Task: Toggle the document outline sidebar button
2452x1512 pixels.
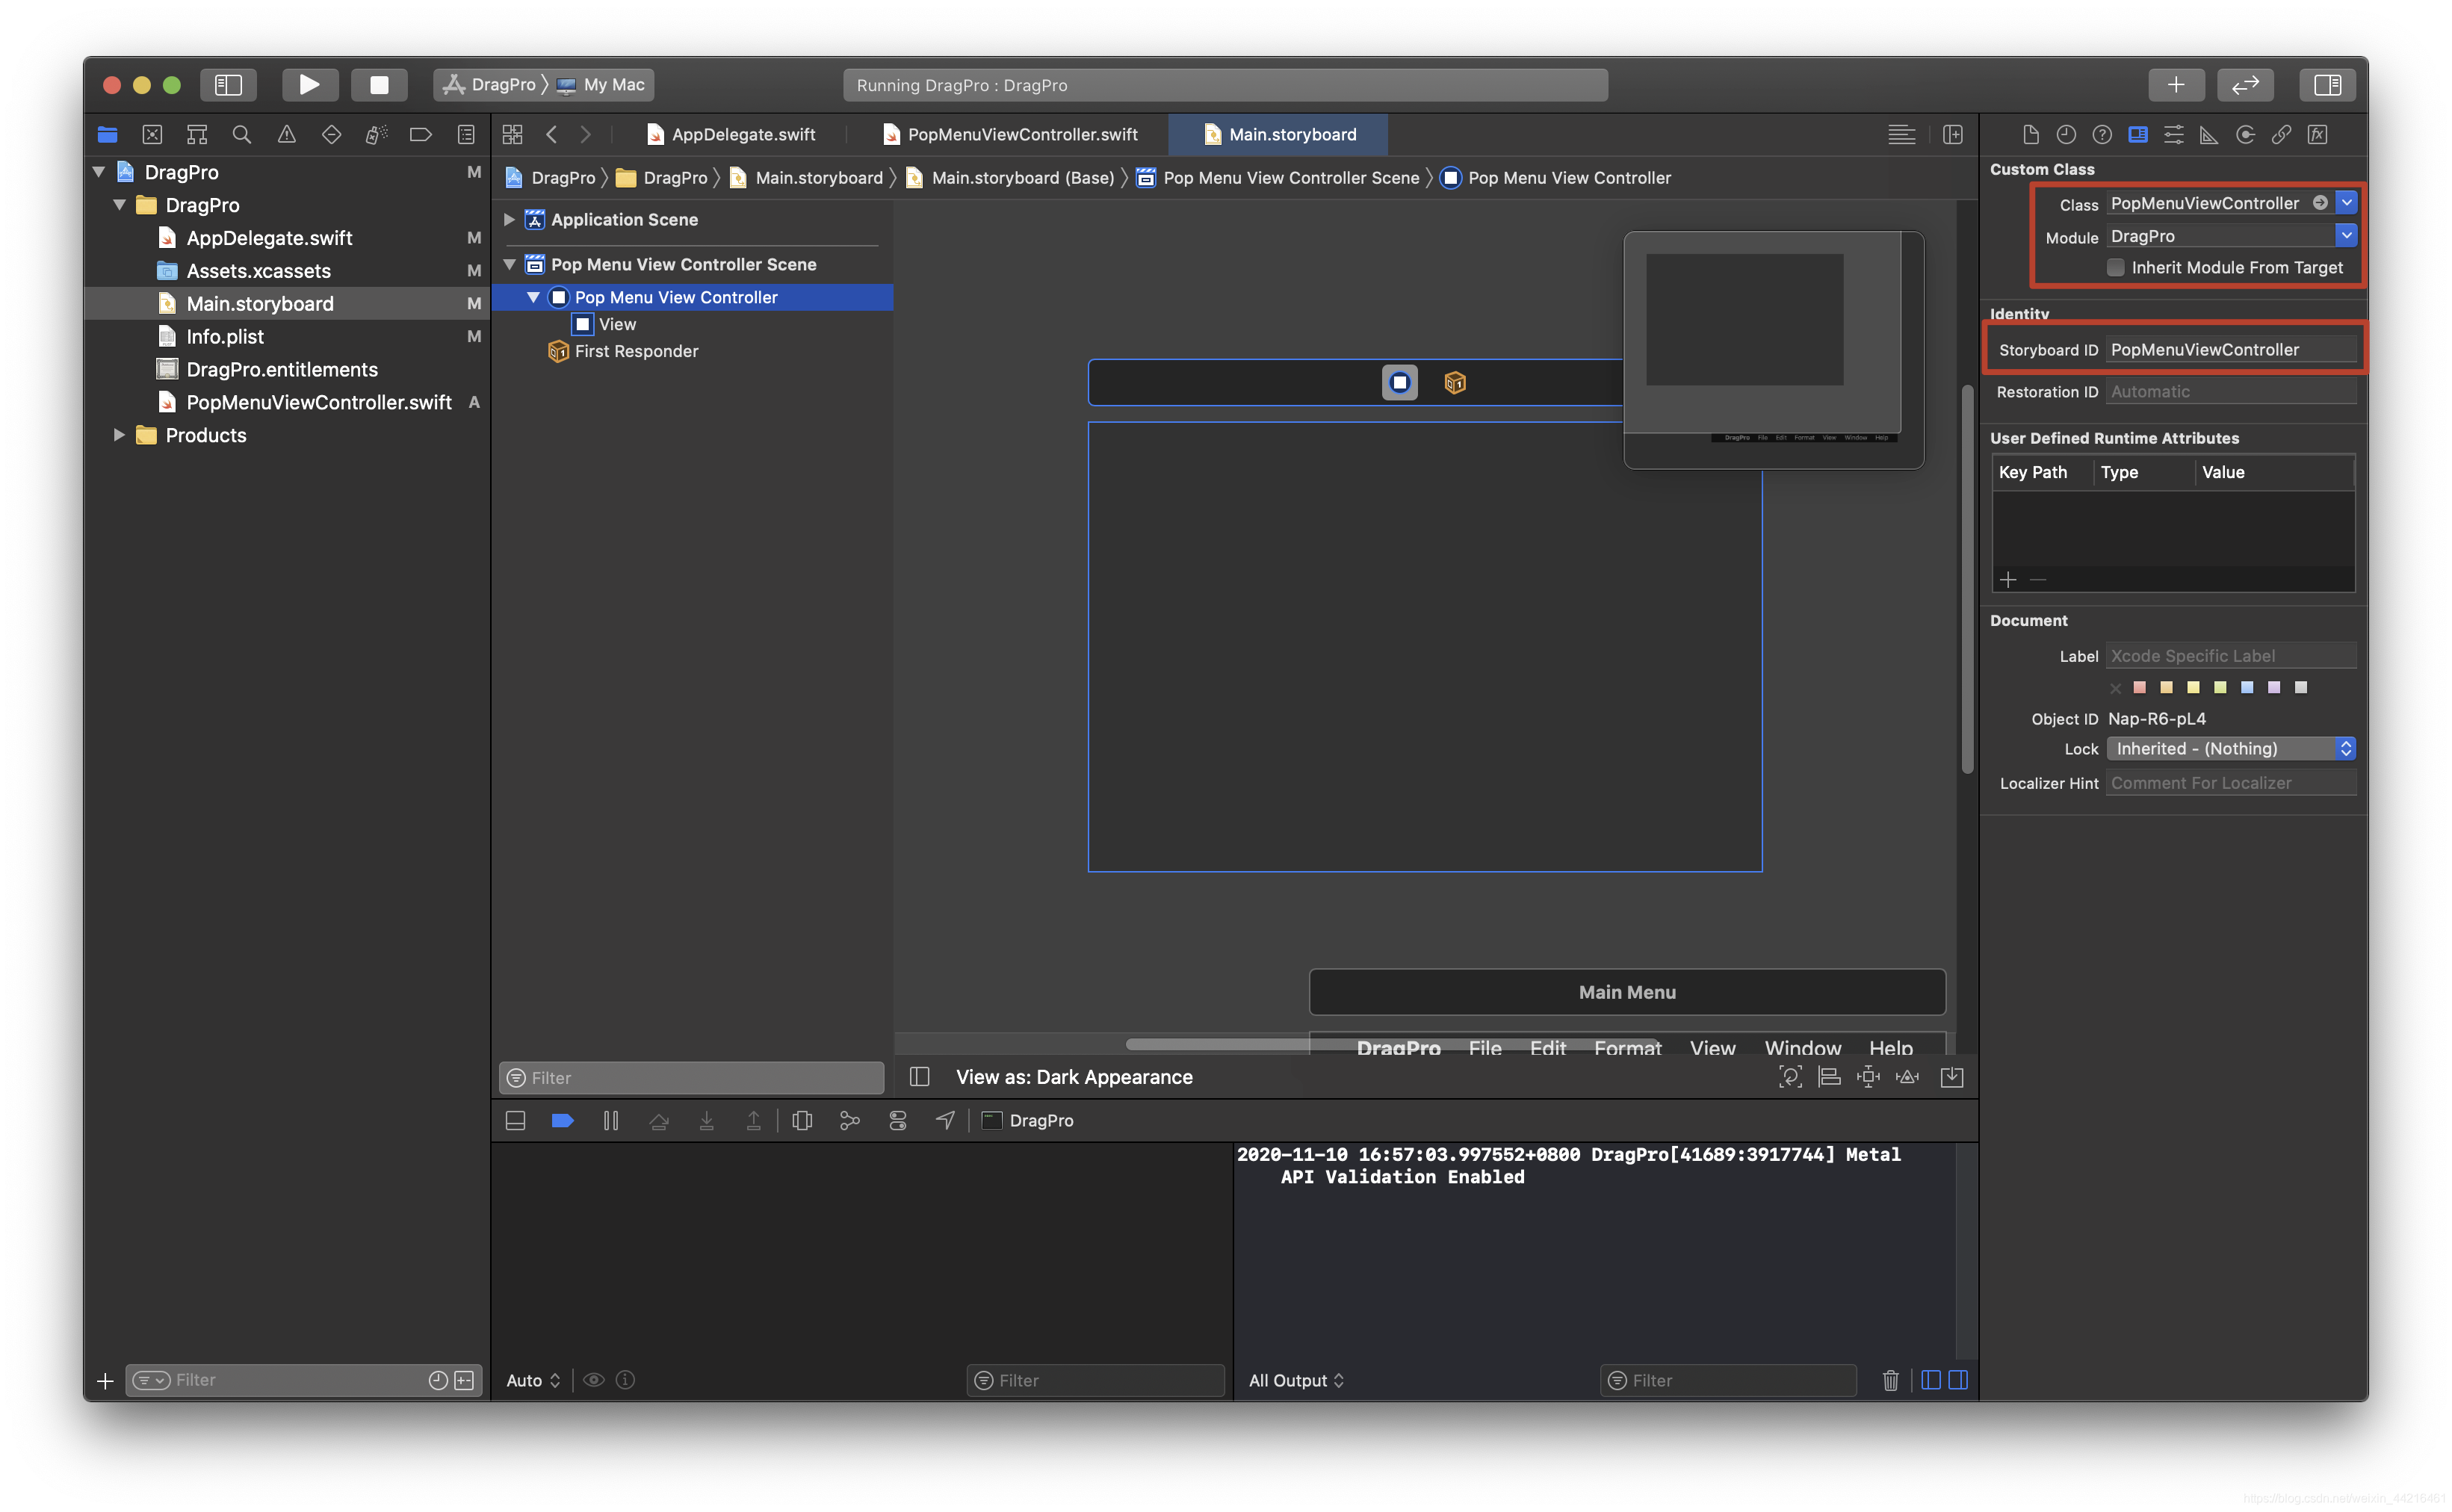Action: [x=919, y=1077]
